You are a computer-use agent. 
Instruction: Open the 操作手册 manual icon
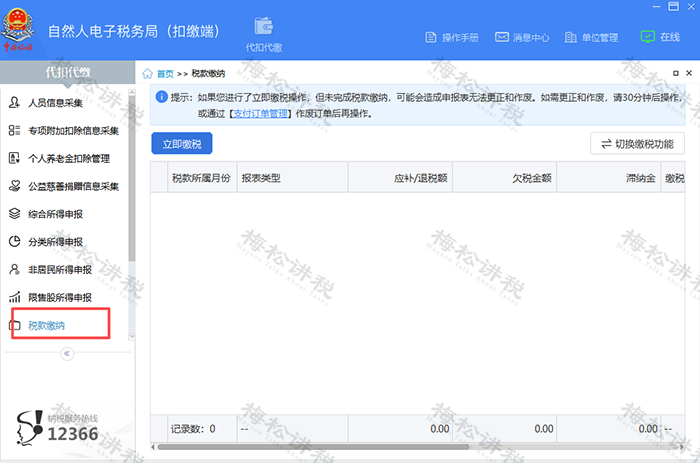(x=431, y=37)
